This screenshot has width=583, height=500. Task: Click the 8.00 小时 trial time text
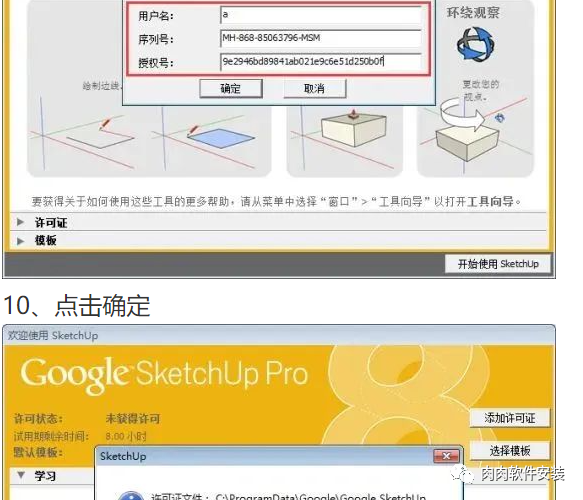pos(126,436)
